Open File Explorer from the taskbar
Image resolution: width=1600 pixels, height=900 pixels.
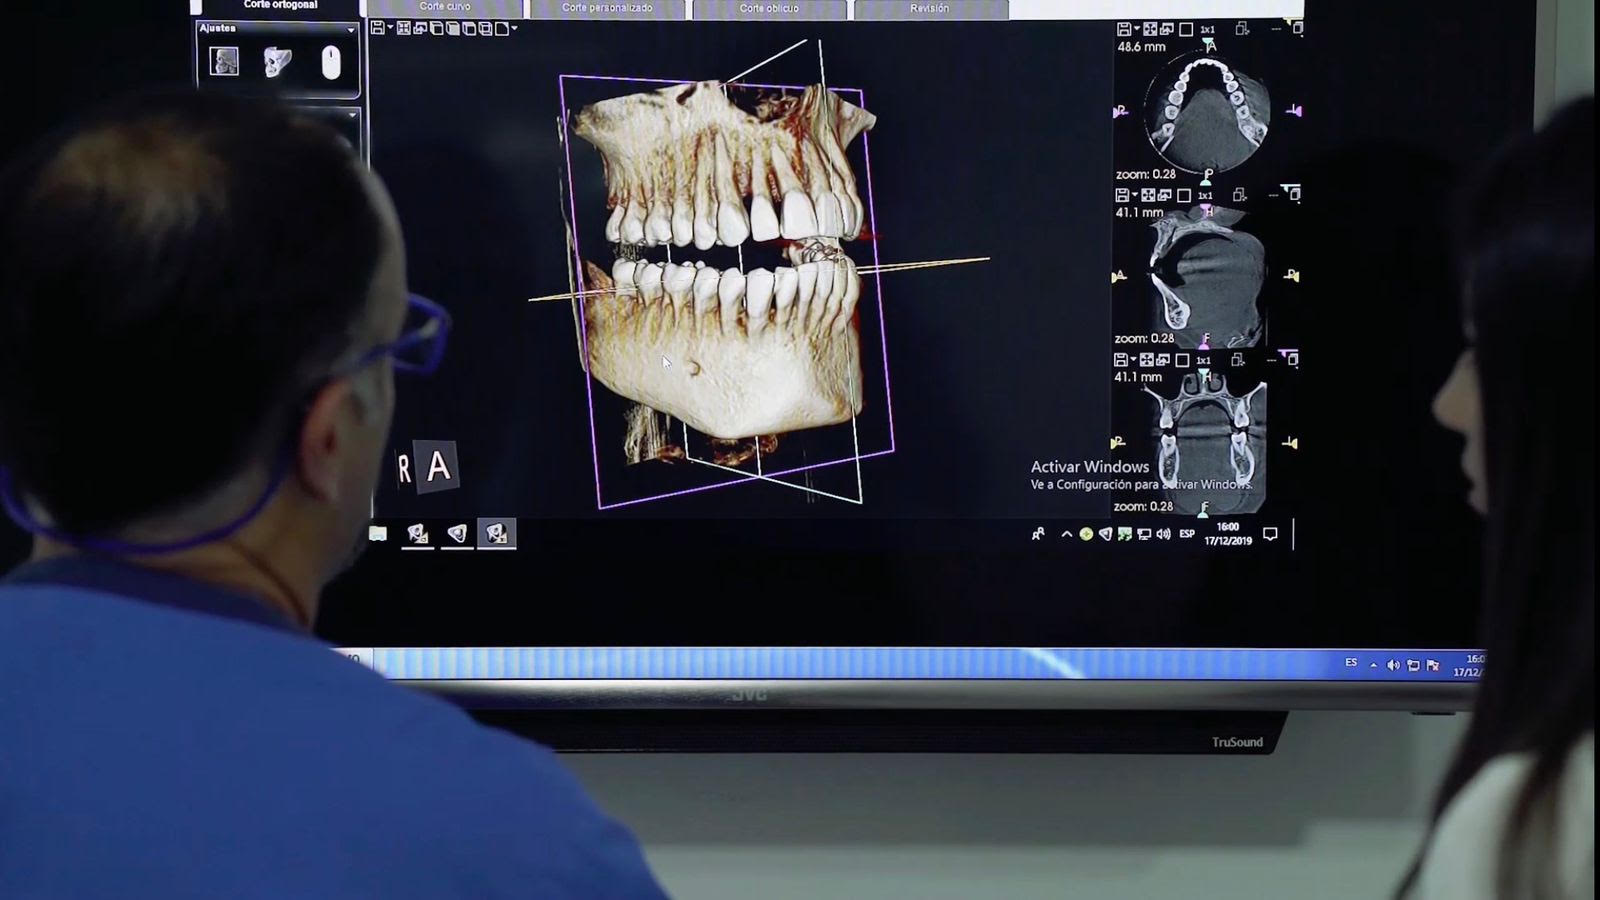click(378, 534)
